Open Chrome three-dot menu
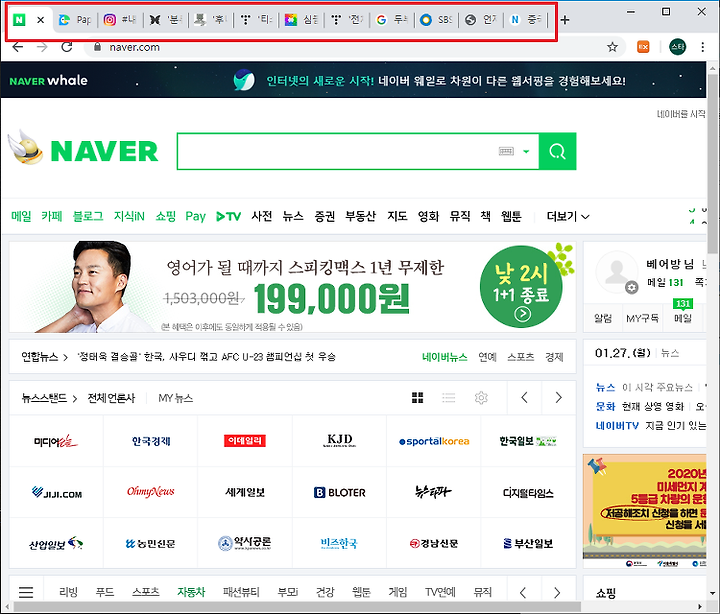 click(703, 47)
